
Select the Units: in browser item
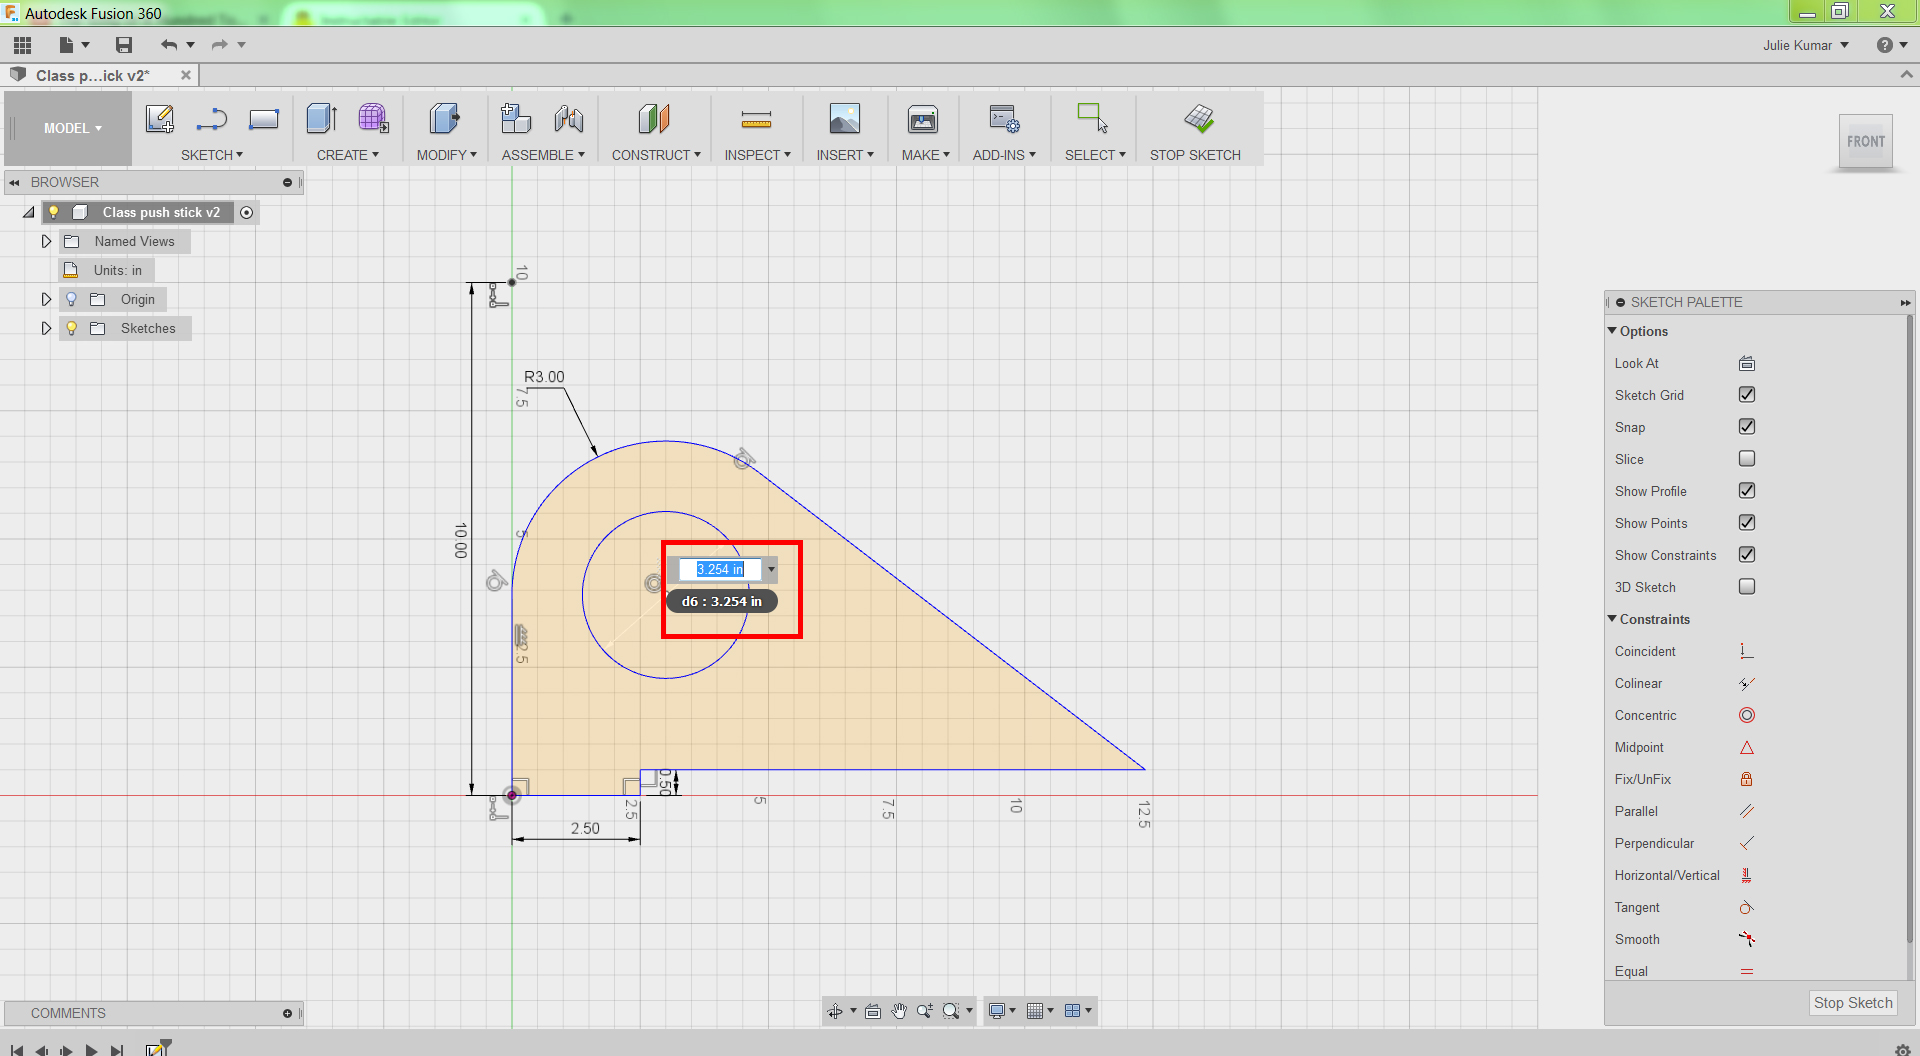pos(106,270)
